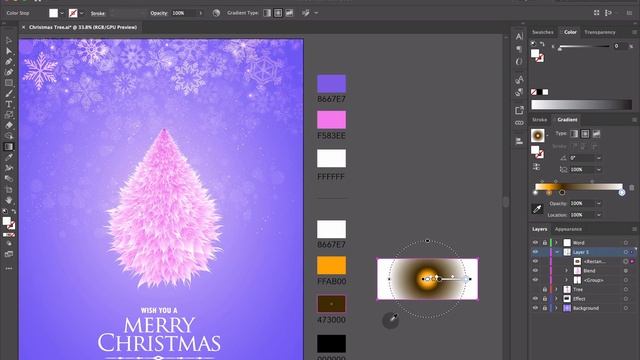Swap fill and stroke in Color panel

click(x=542, y=44)
